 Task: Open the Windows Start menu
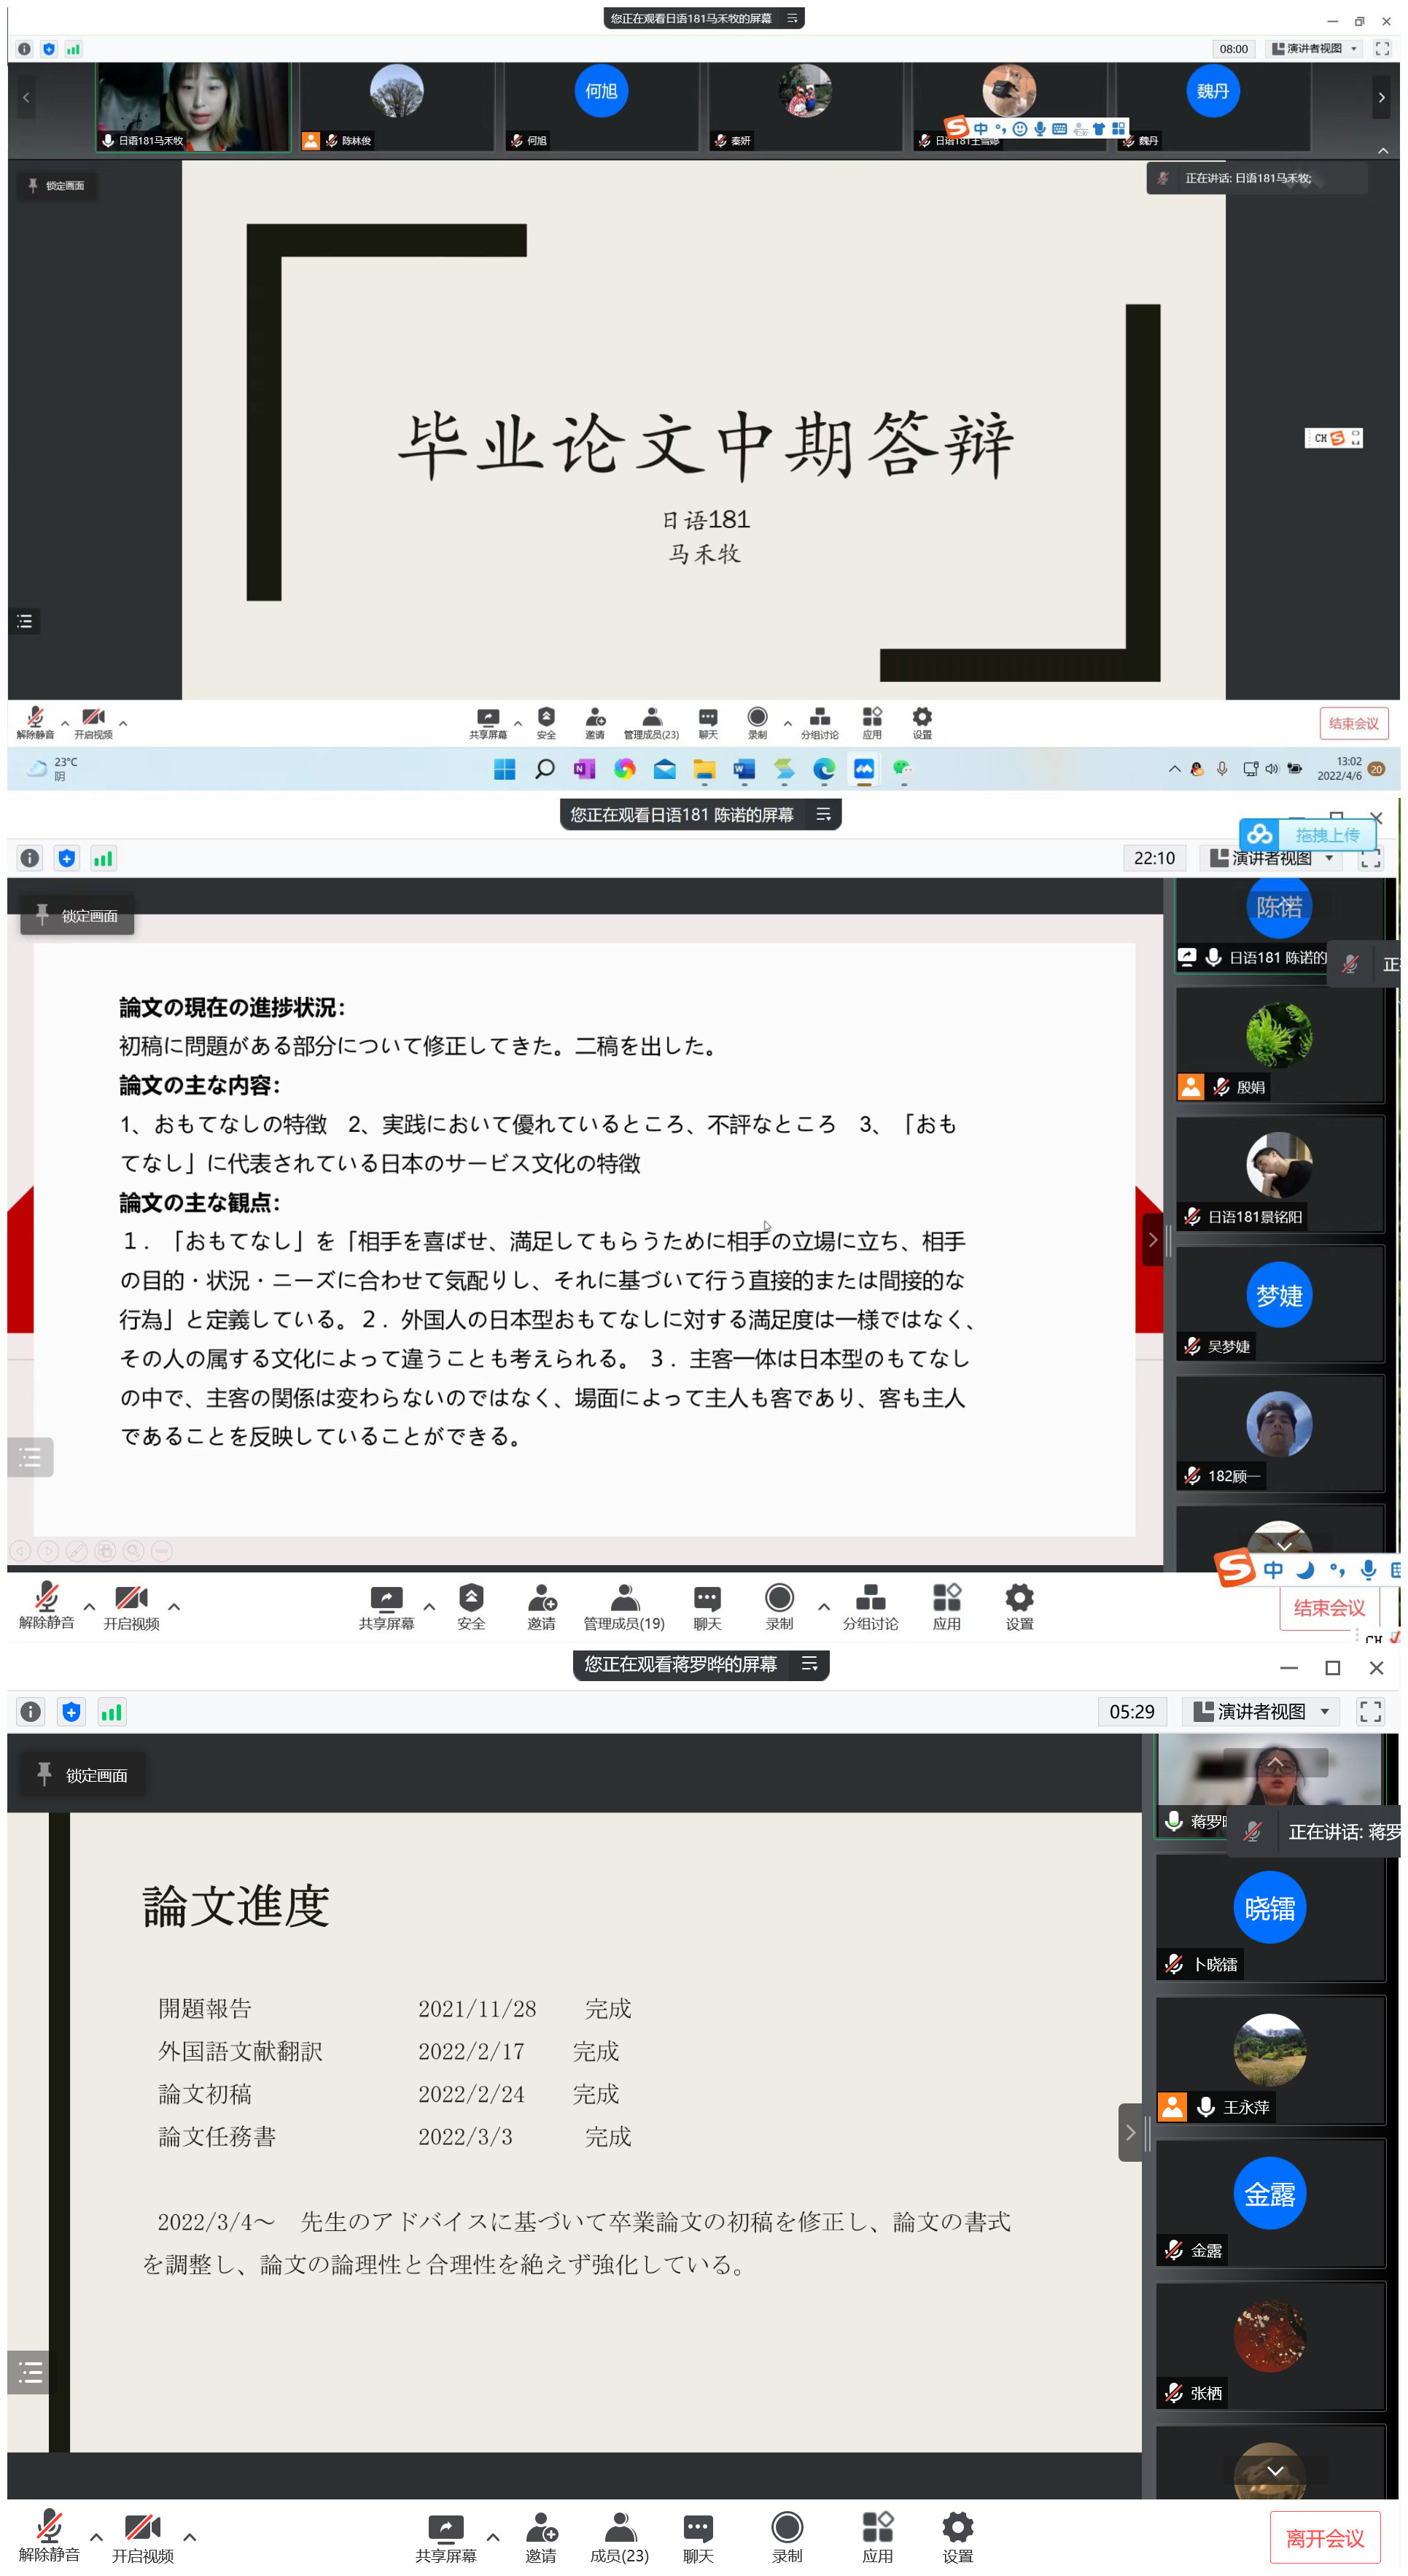[505, 769]
